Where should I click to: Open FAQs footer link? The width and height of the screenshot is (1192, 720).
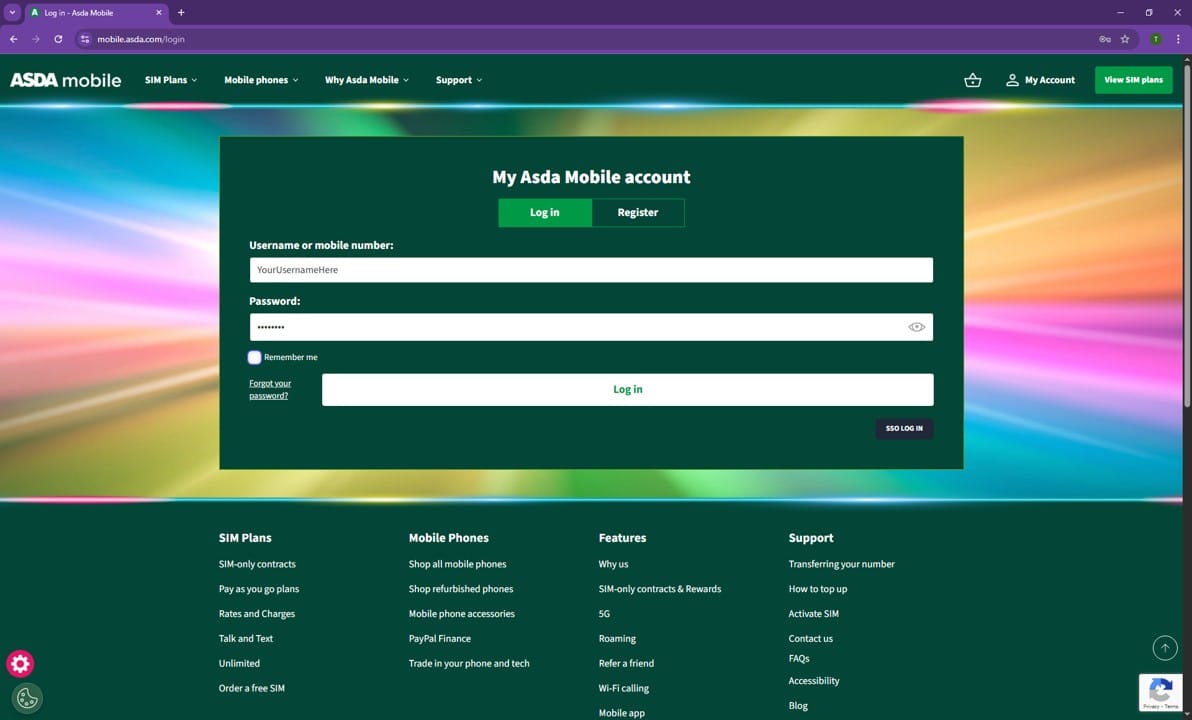click(799, 658)
